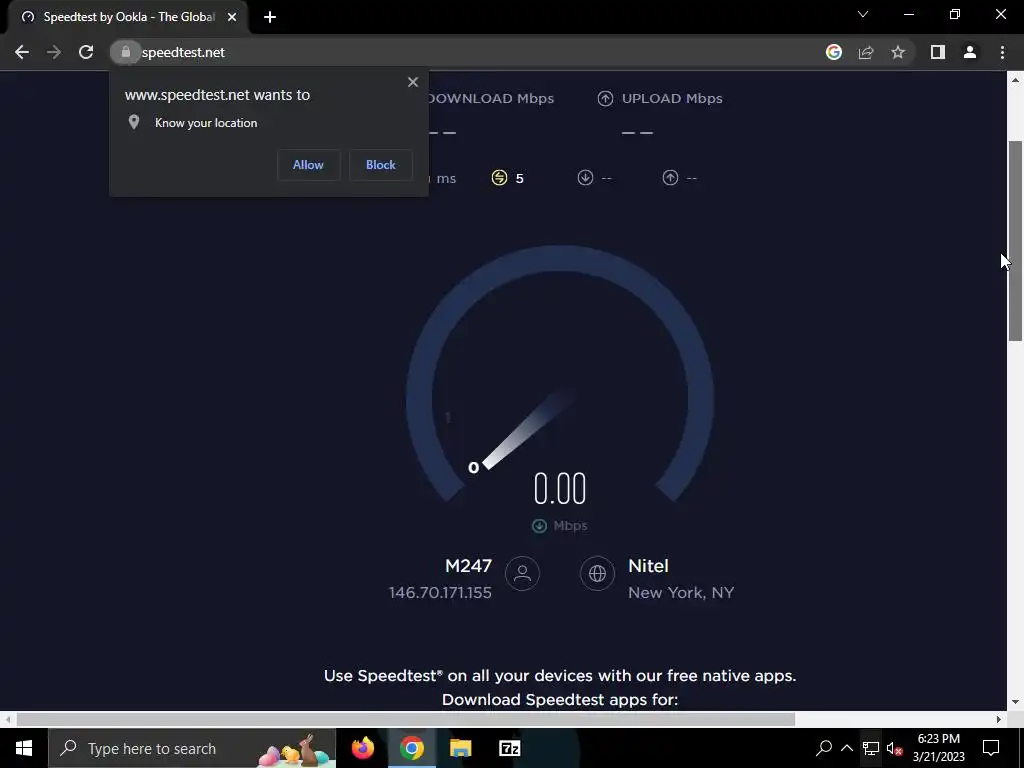Screen dimensions: 1024x768
Task: Open the Chrome profile menu
Action: click(970, 52)
